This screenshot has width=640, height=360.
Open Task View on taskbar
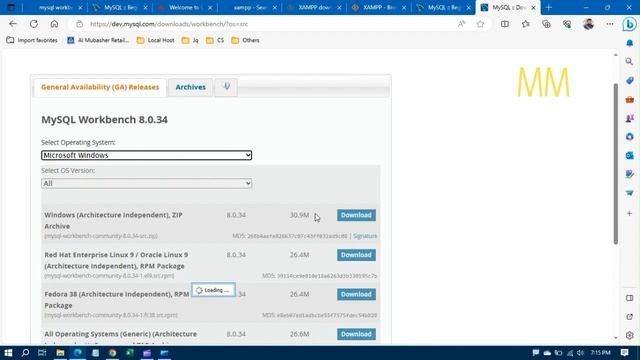42,353
